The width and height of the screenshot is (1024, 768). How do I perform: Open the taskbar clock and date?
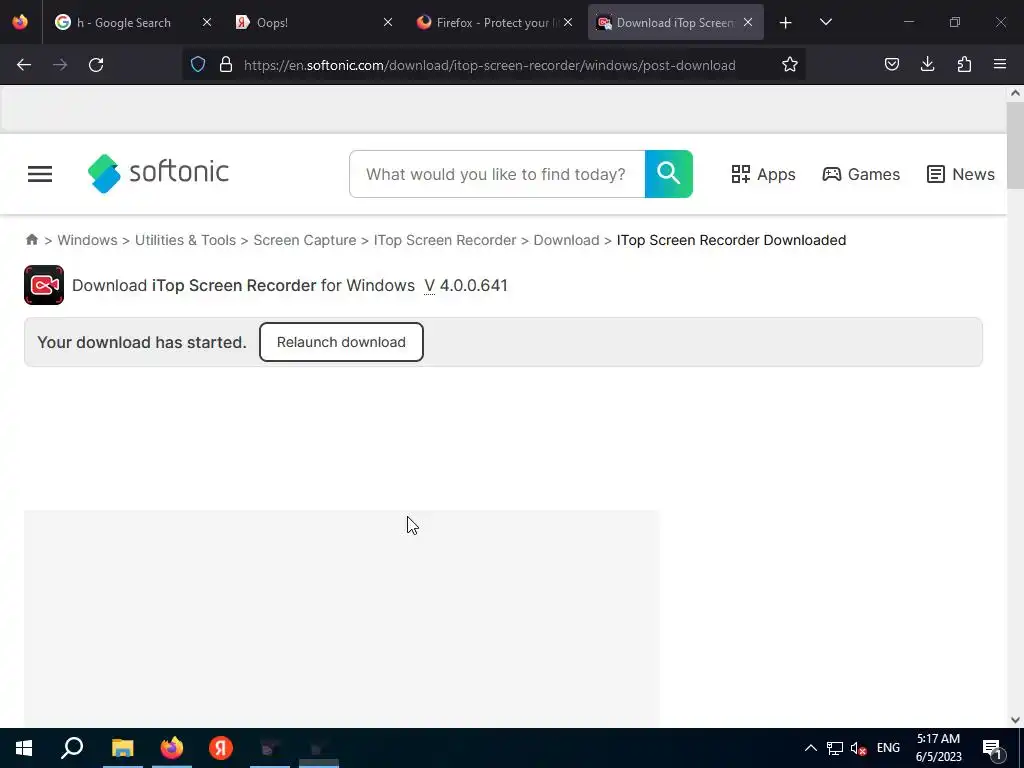(938, 748)
